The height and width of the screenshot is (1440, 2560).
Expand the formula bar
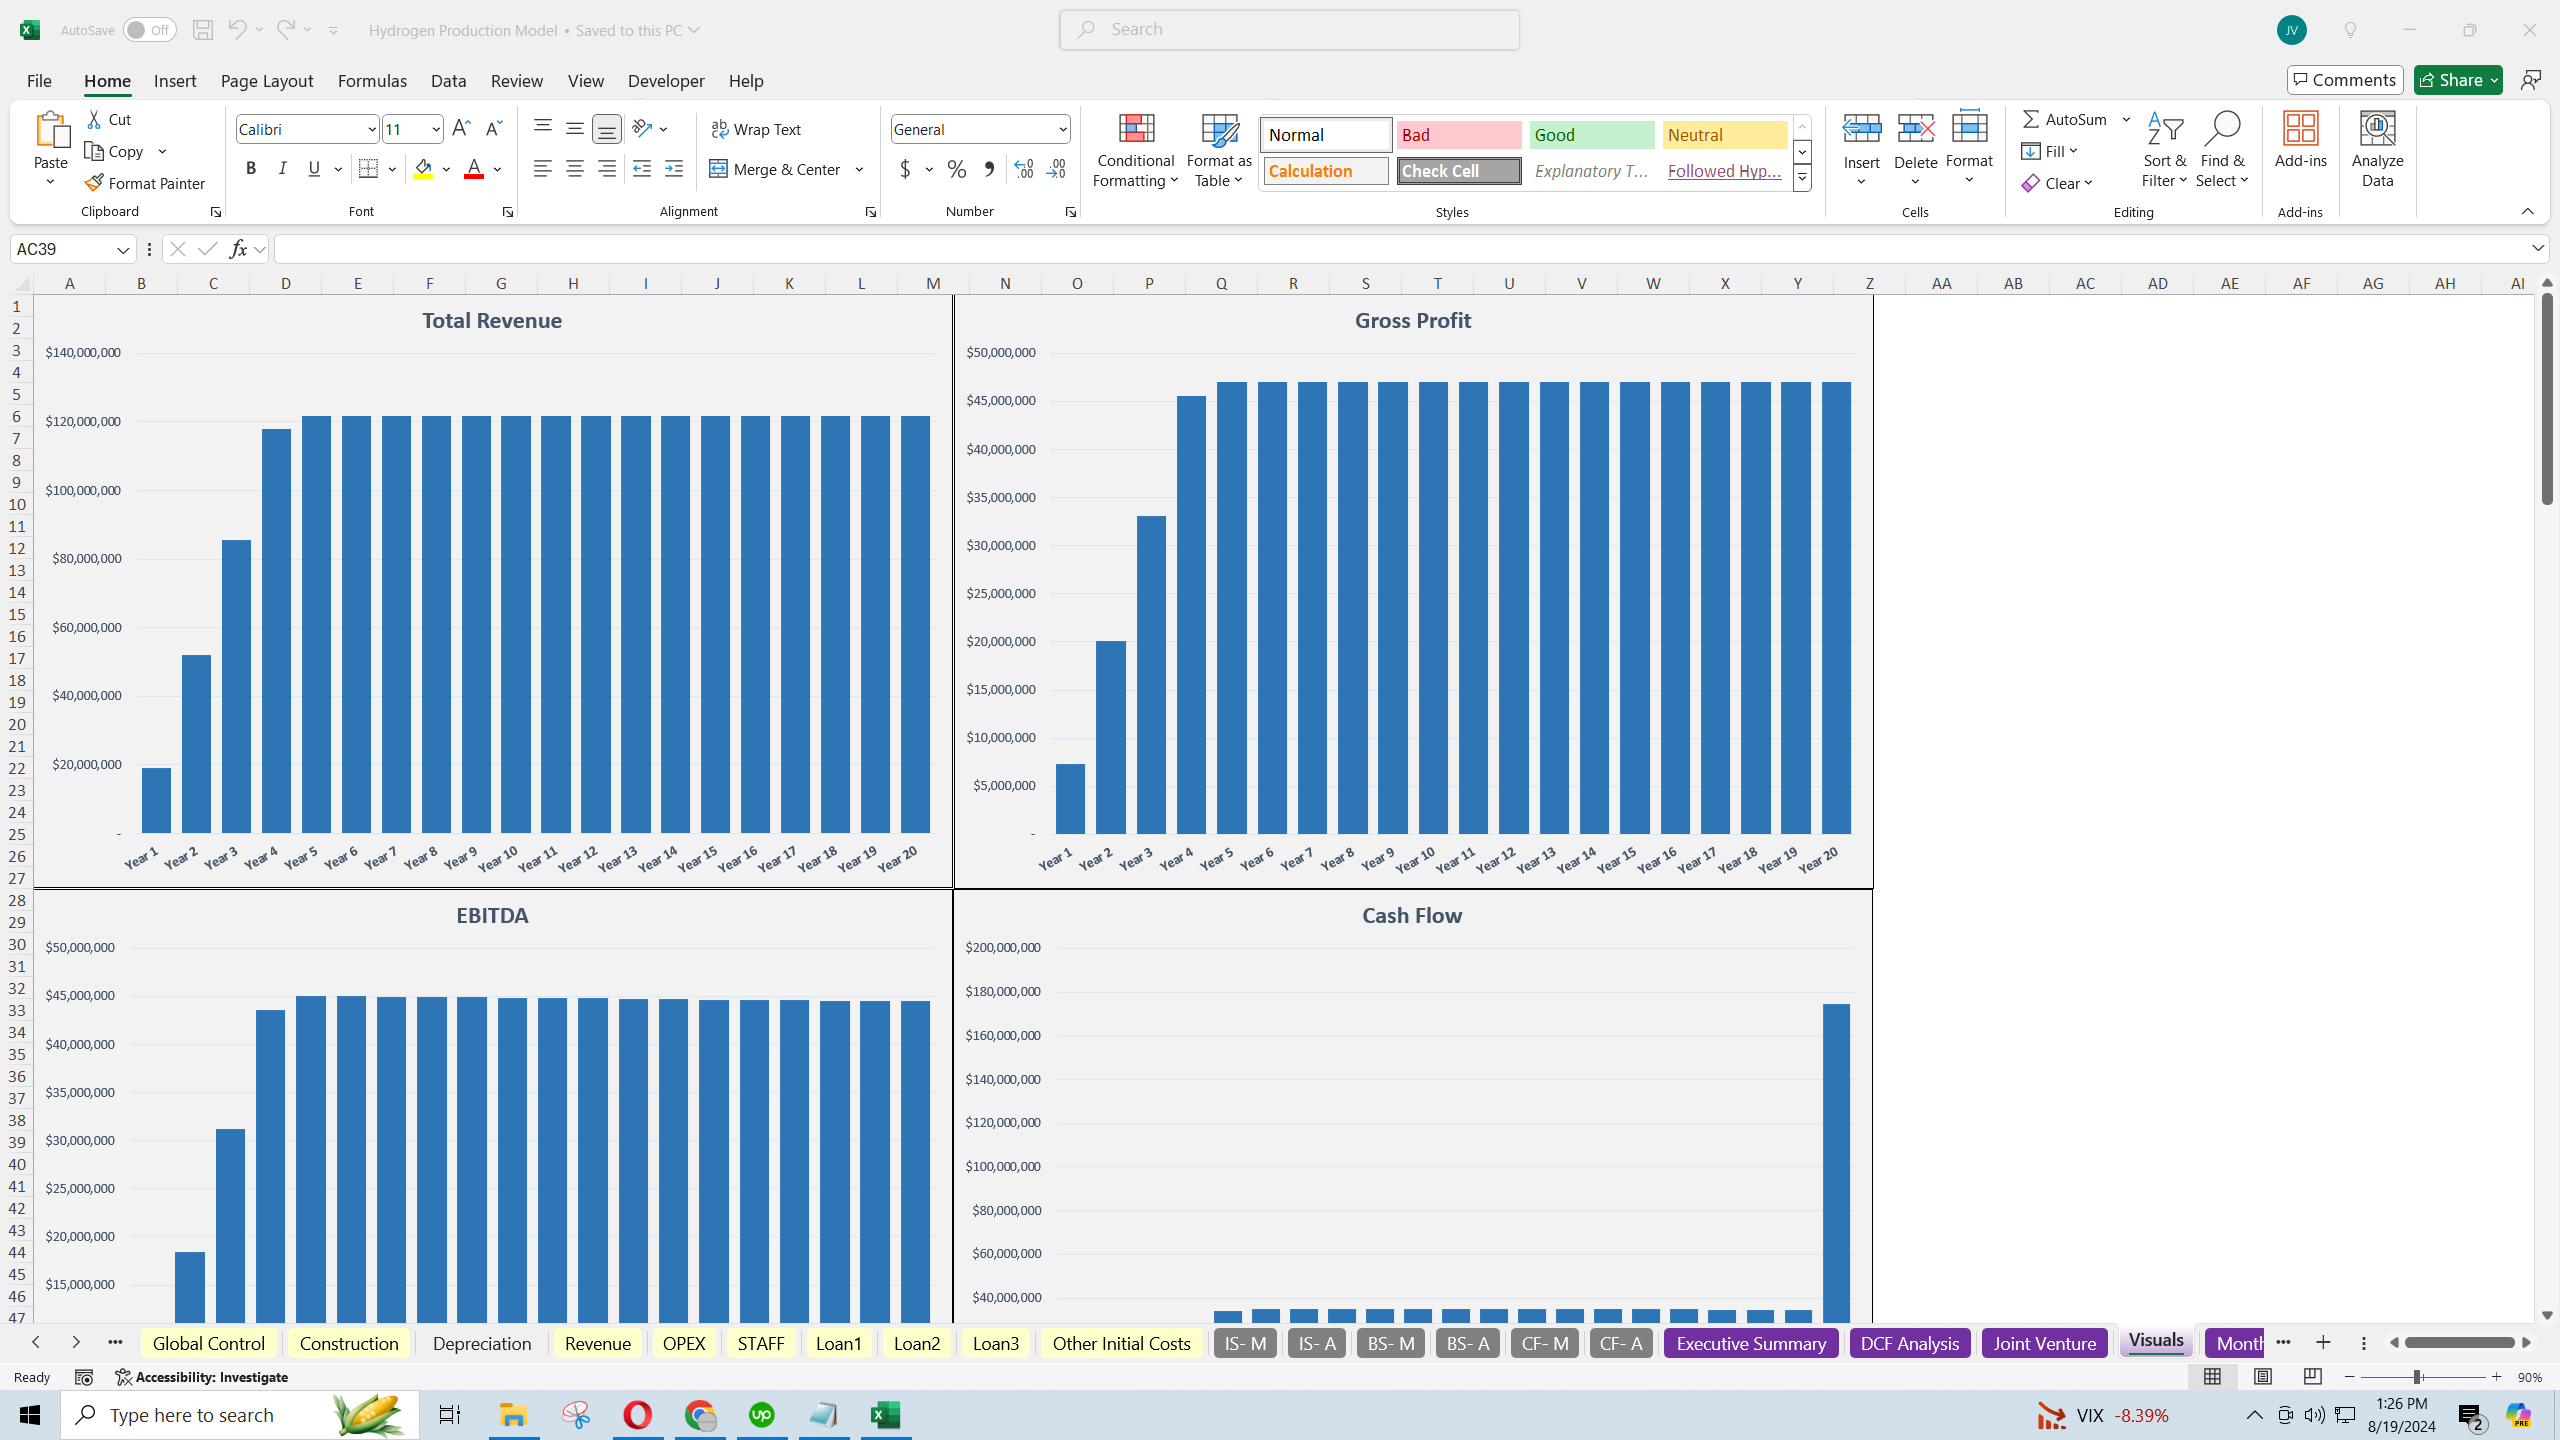(x=2538, y=249)
